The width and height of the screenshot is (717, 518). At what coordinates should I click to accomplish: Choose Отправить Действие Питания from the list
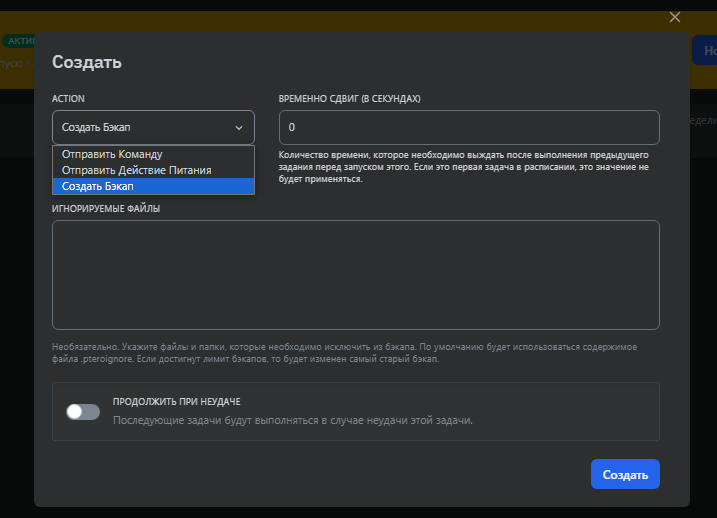click(x=136, y=170)
